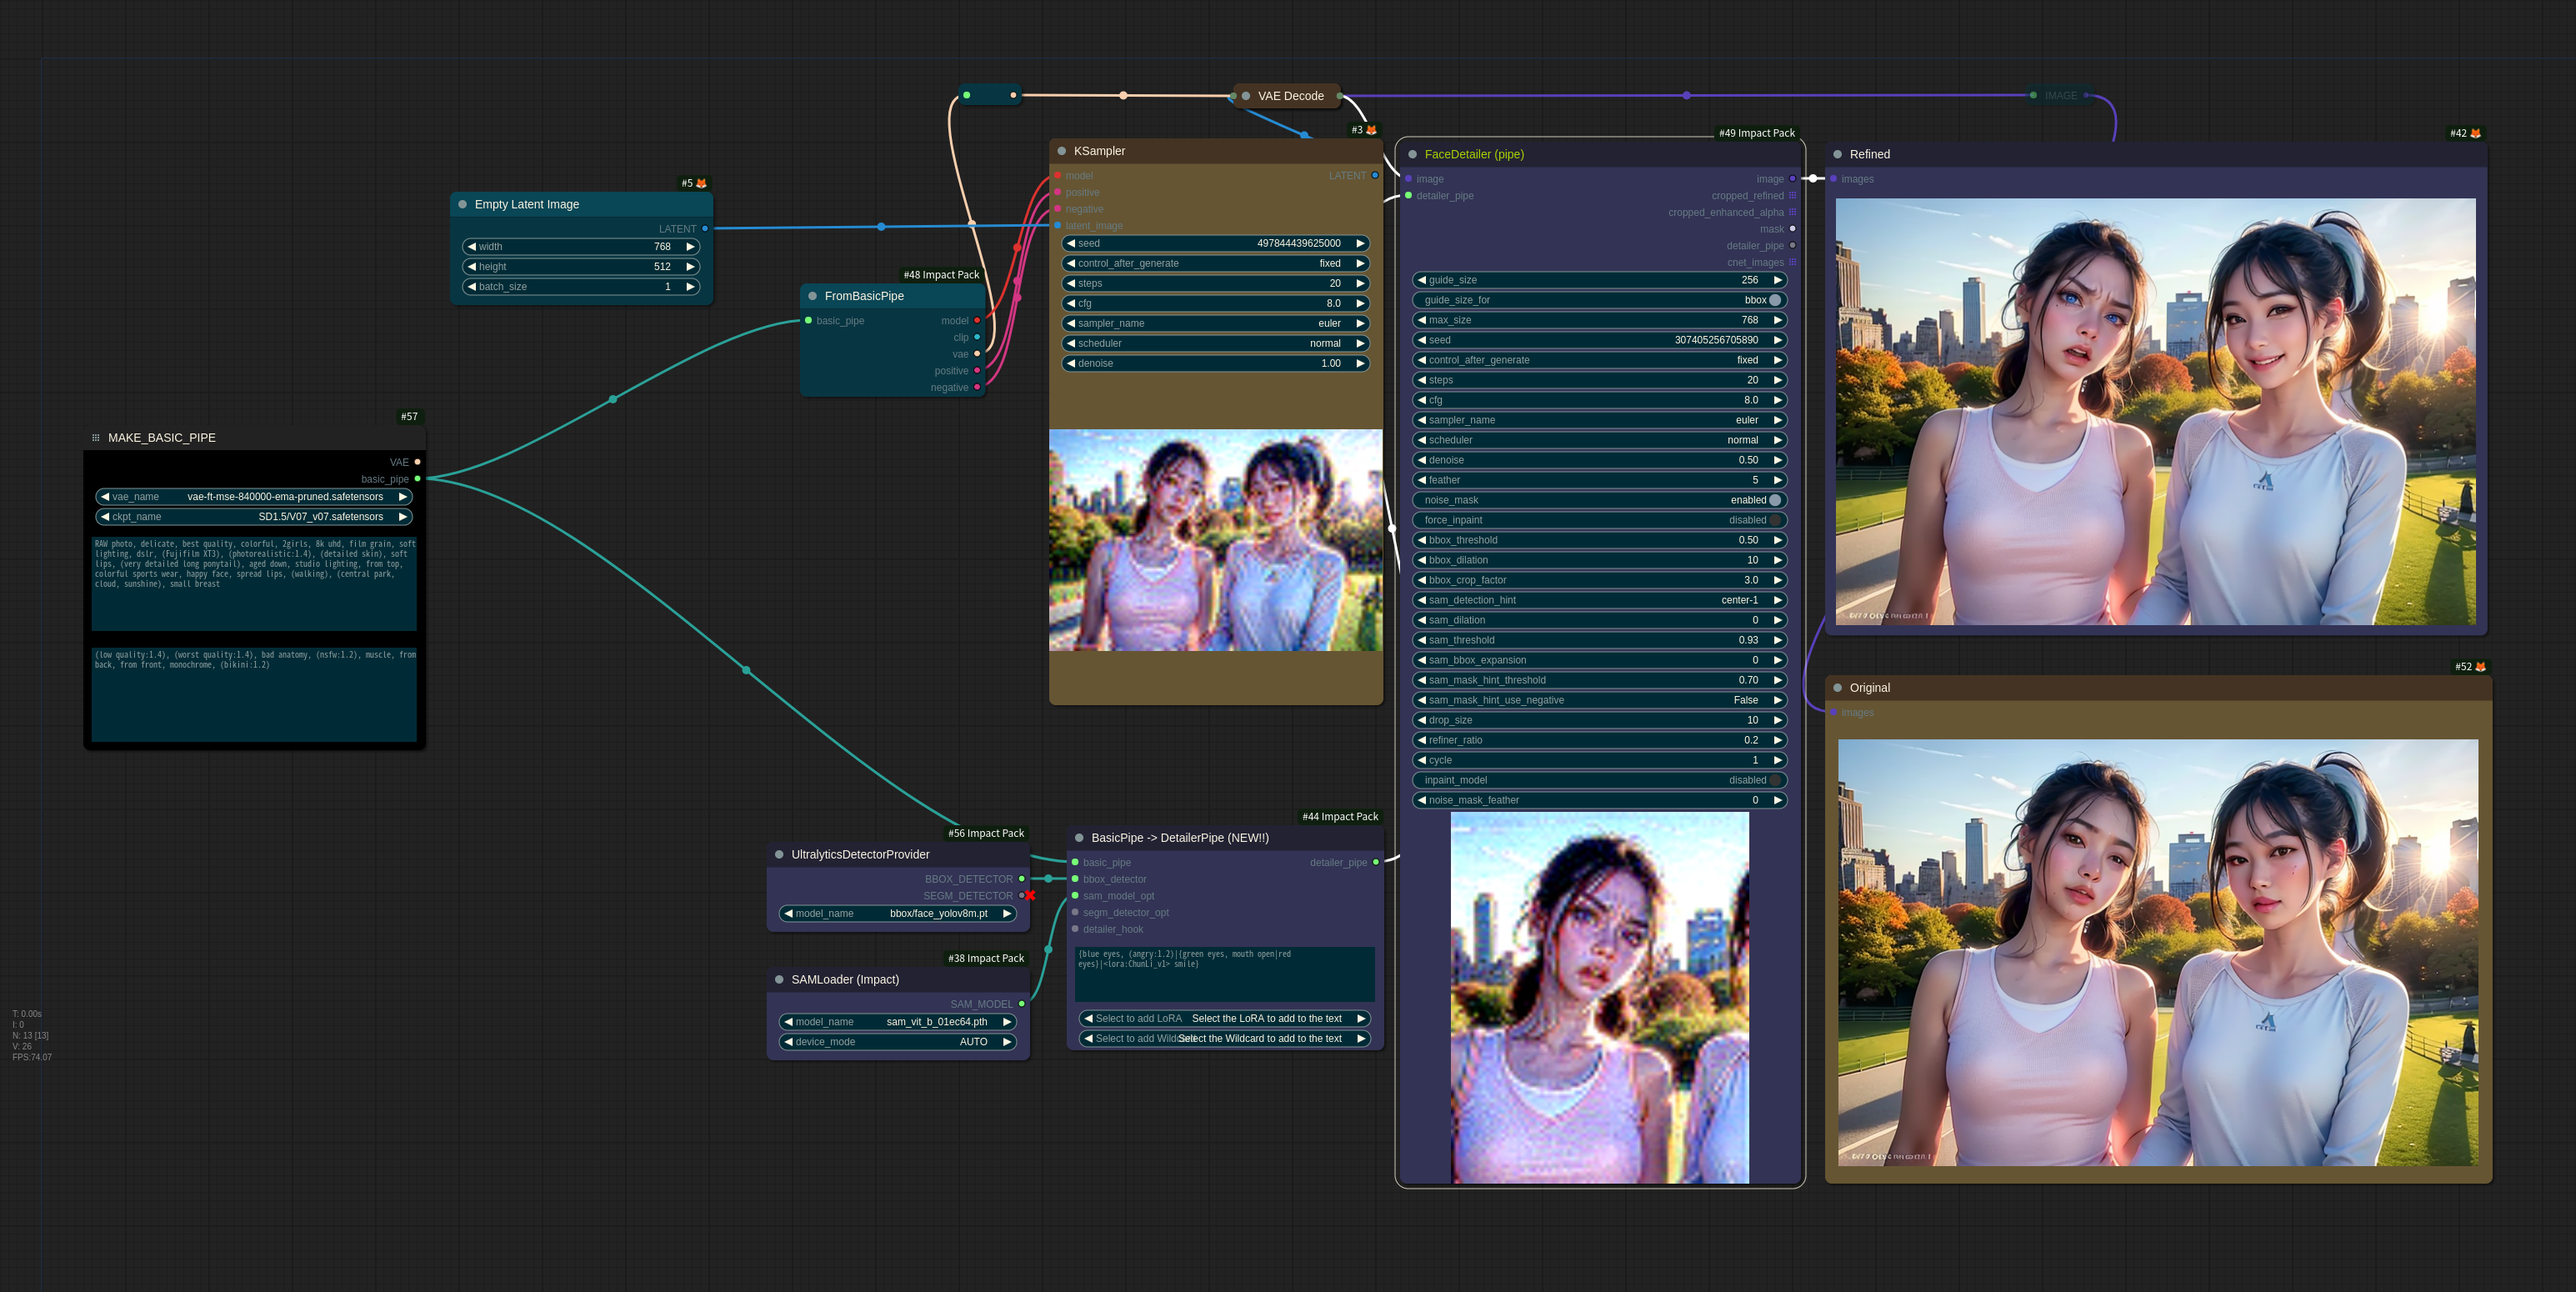The image size is (2576, 1292).
Task: Click the FaceDetailer seed value field
Action: 1599,340
